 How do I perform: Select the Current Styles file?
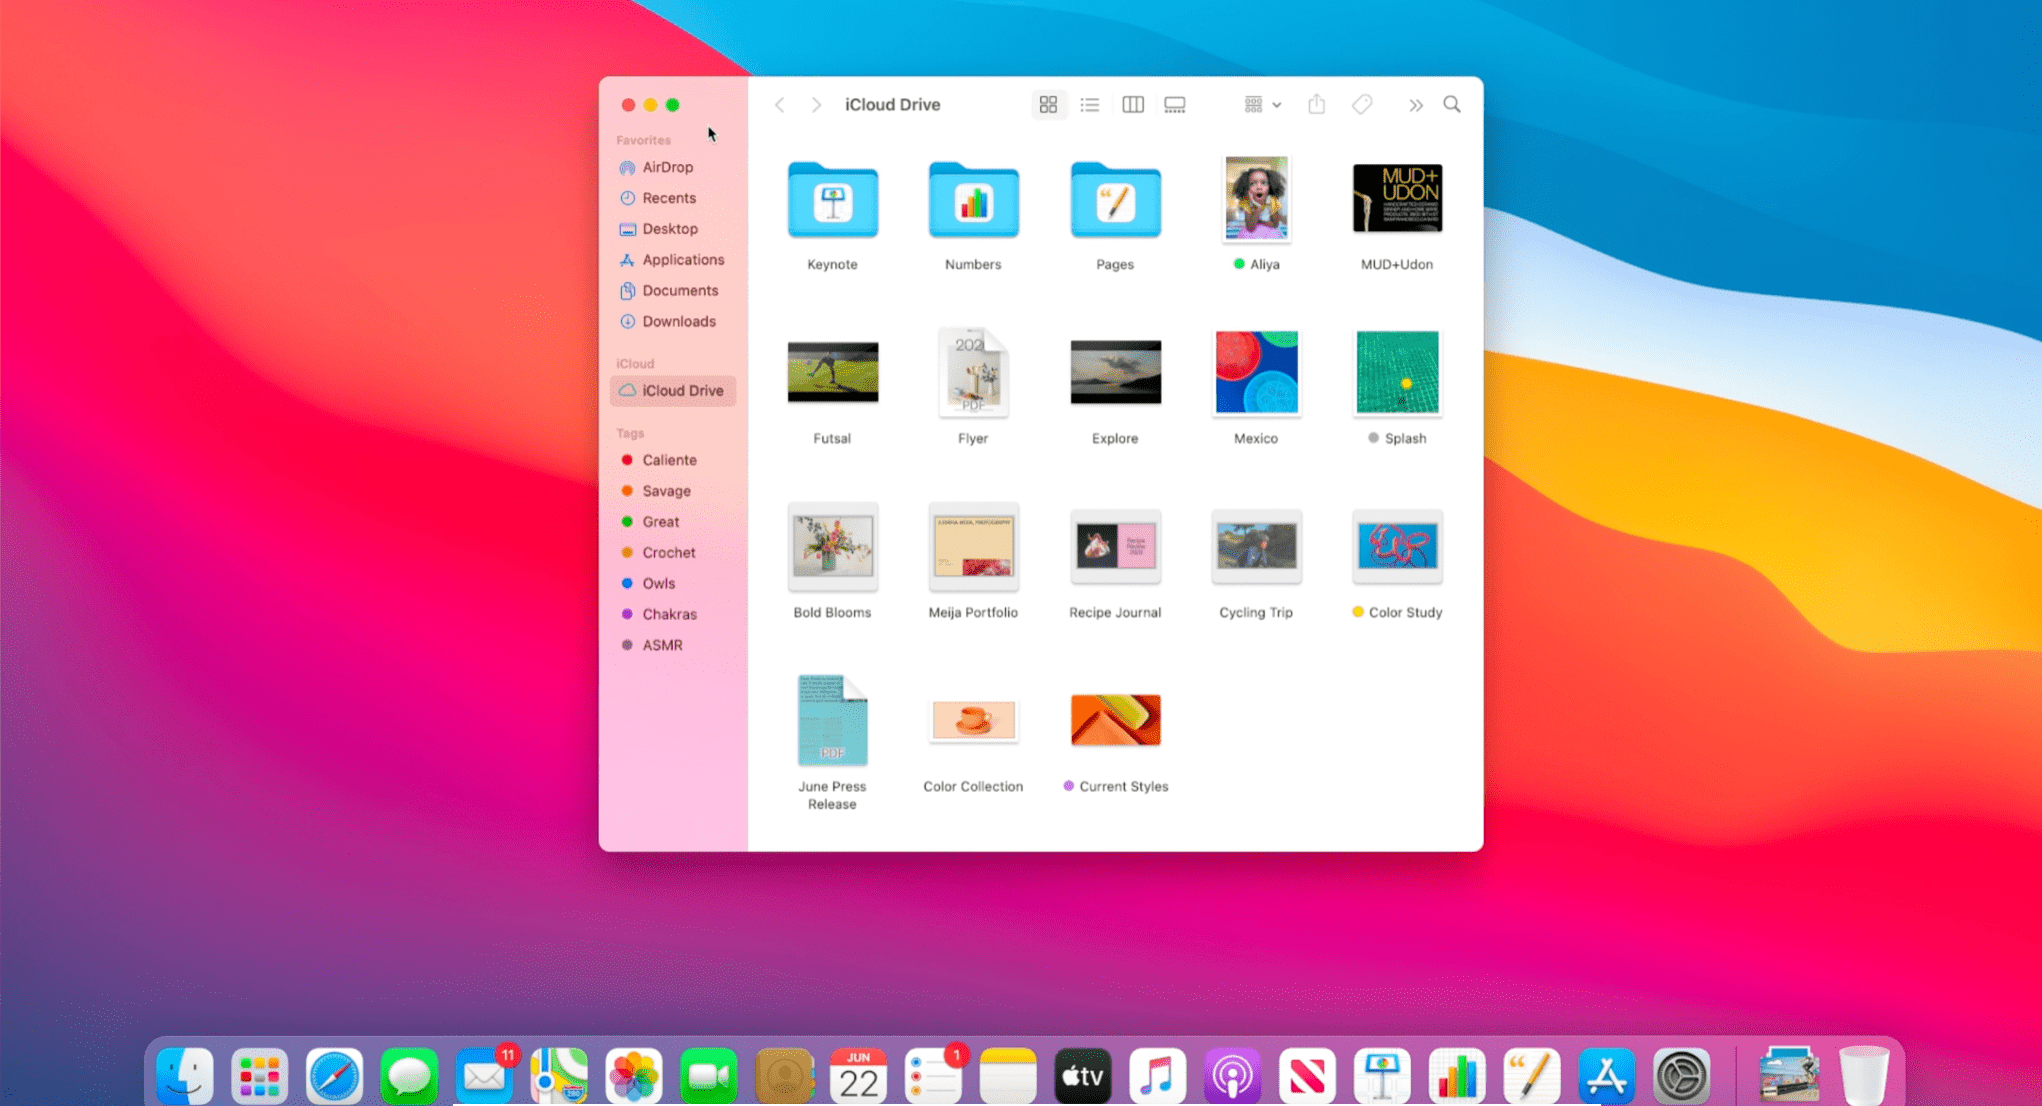(x=1115, y=720)
